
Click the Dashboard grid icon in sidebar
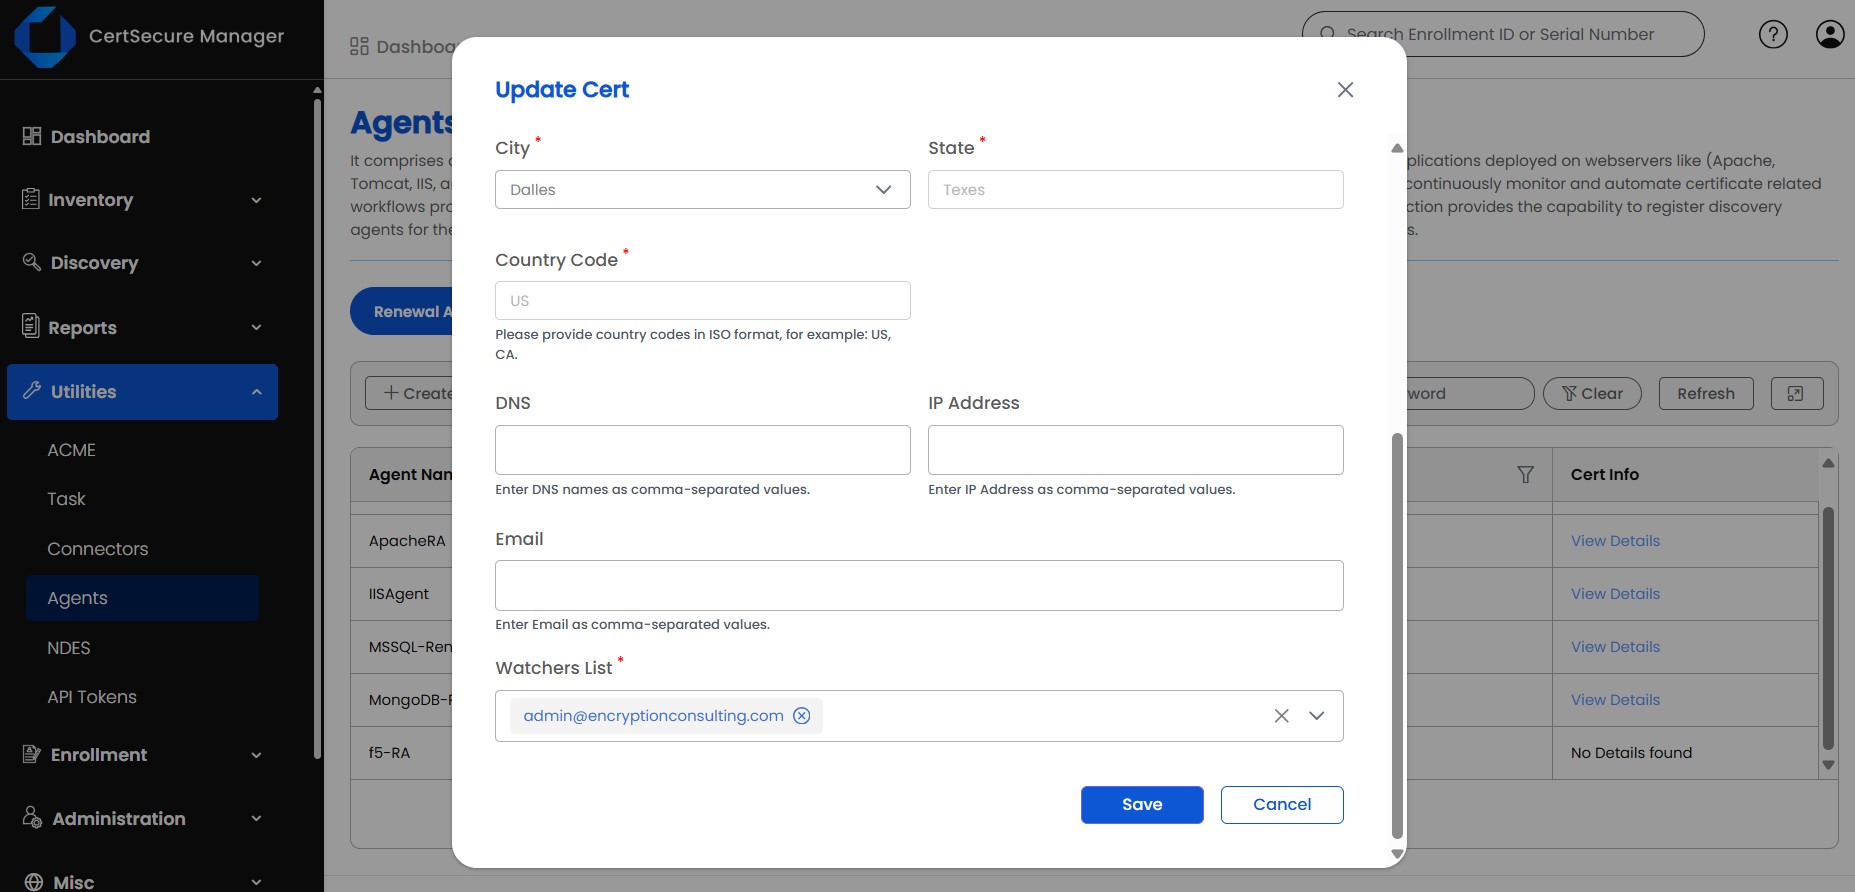(32, 136)
